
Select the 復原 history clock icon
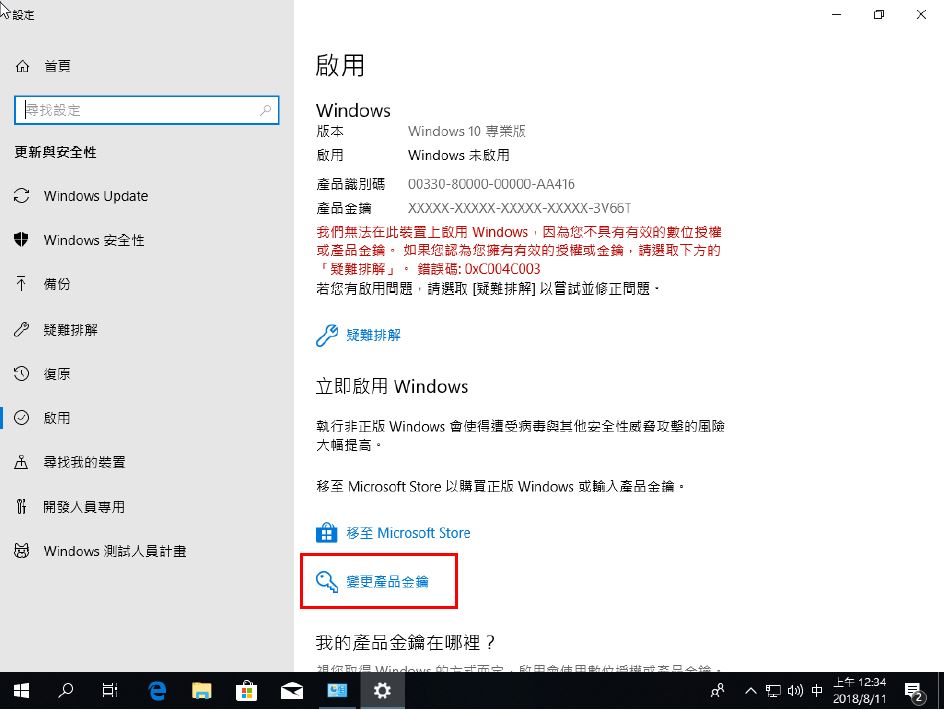point(22,374)
